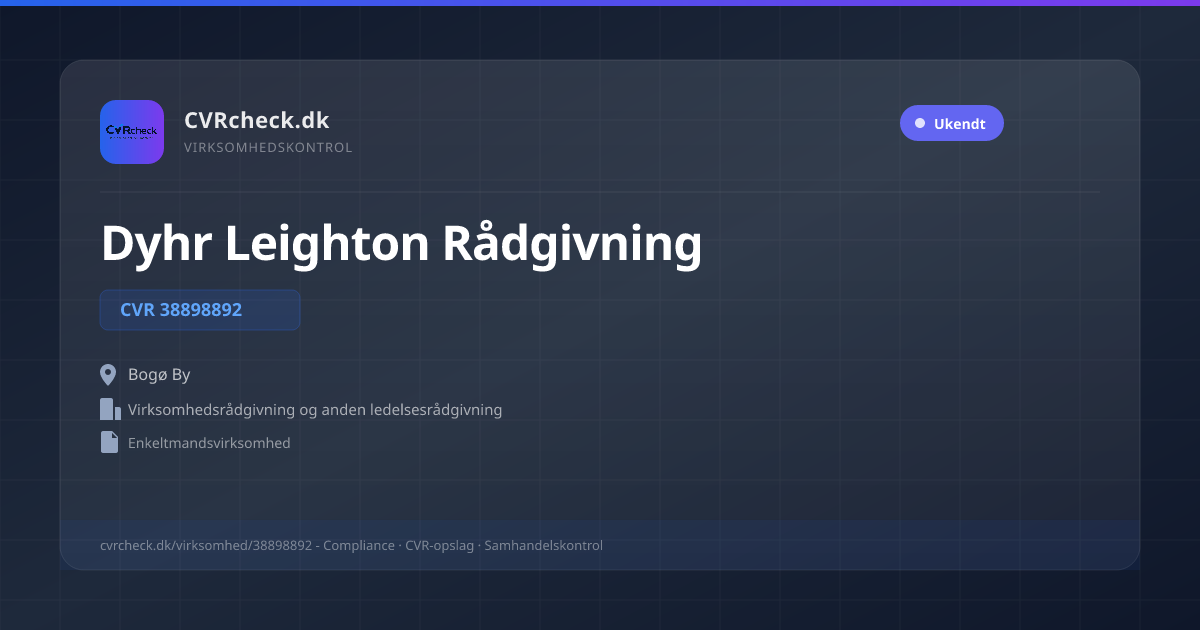Click the CVRcheck logo icon
This screenshot has width=1200, height=630.
132,132
